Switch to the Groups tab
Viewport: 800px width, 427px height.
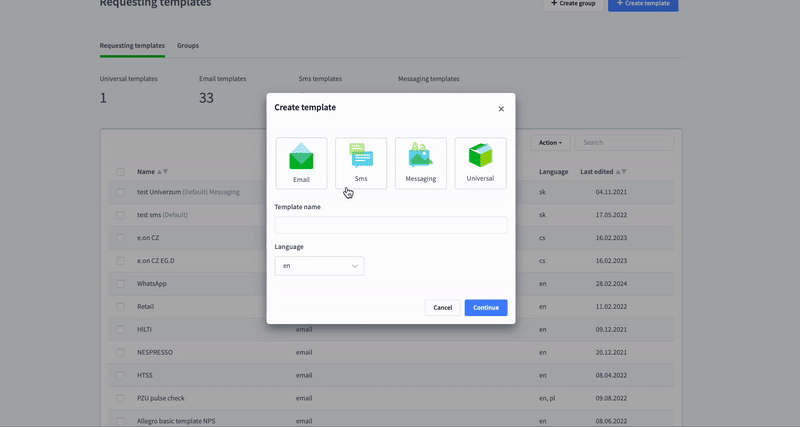pos(188,45)
